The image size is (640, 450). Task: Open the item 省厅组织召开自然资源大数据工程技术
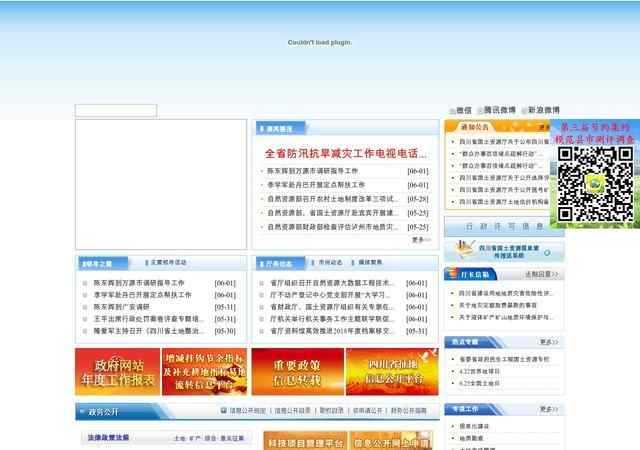tap(332, 283)
